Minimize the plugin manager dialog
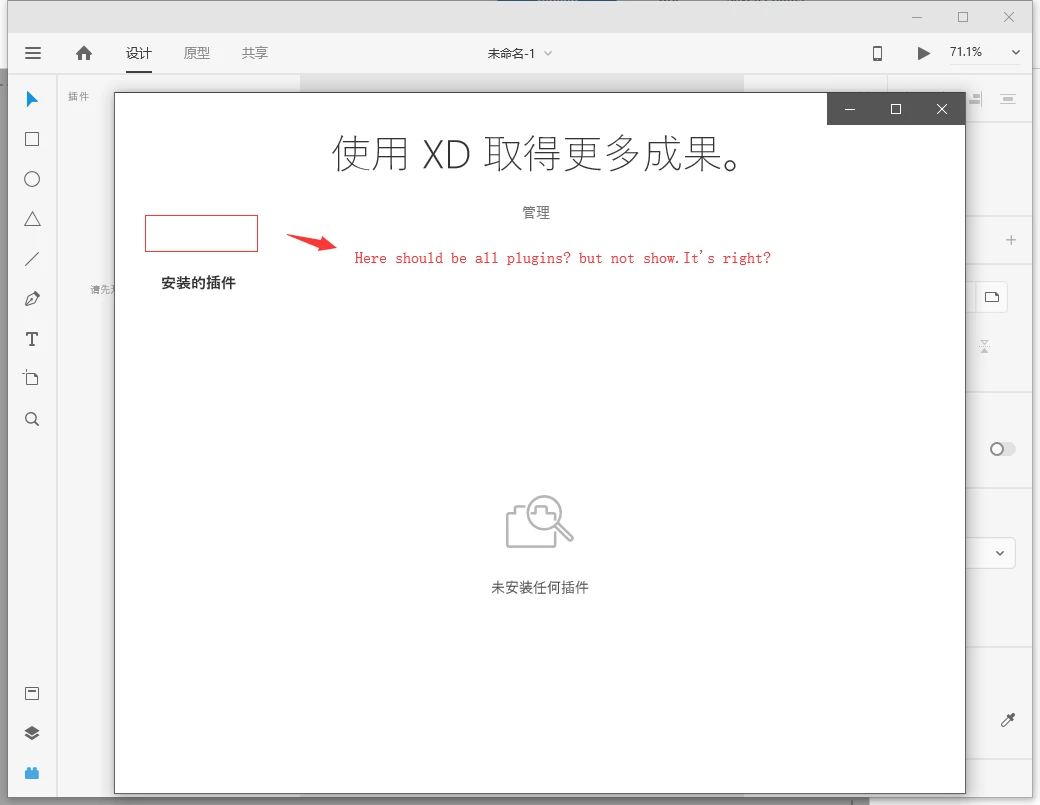The width and height of the screenshot is (1040, 805). tap(850, 109)
